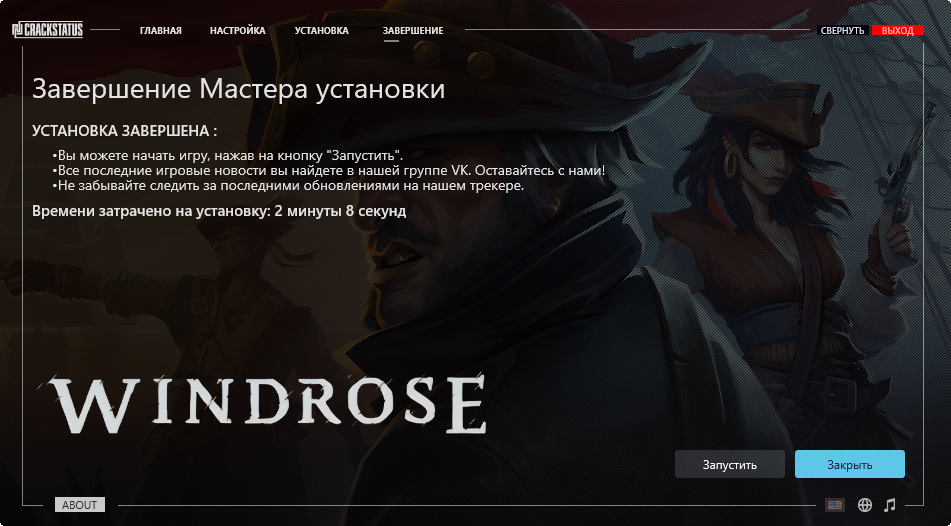The height and width of the screenshot is (526, 951).
Task: Switch to the НАСТРОЙКА tab
Action: pyautogui.click(x=238, y=30)
